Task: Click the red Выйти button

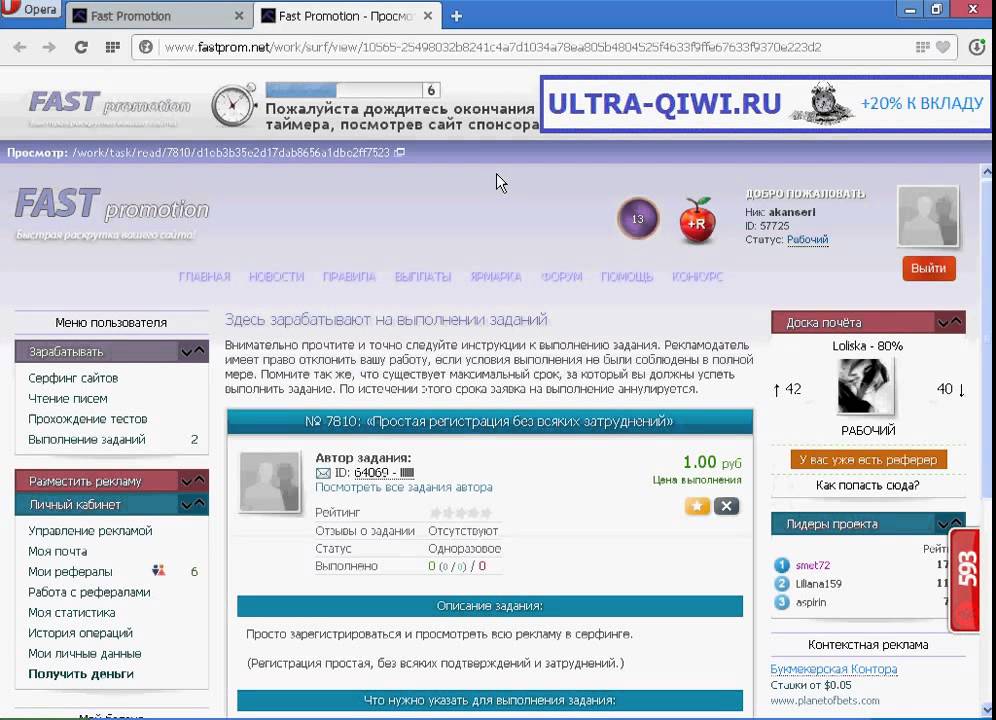Action: click(x=929, y=268)
